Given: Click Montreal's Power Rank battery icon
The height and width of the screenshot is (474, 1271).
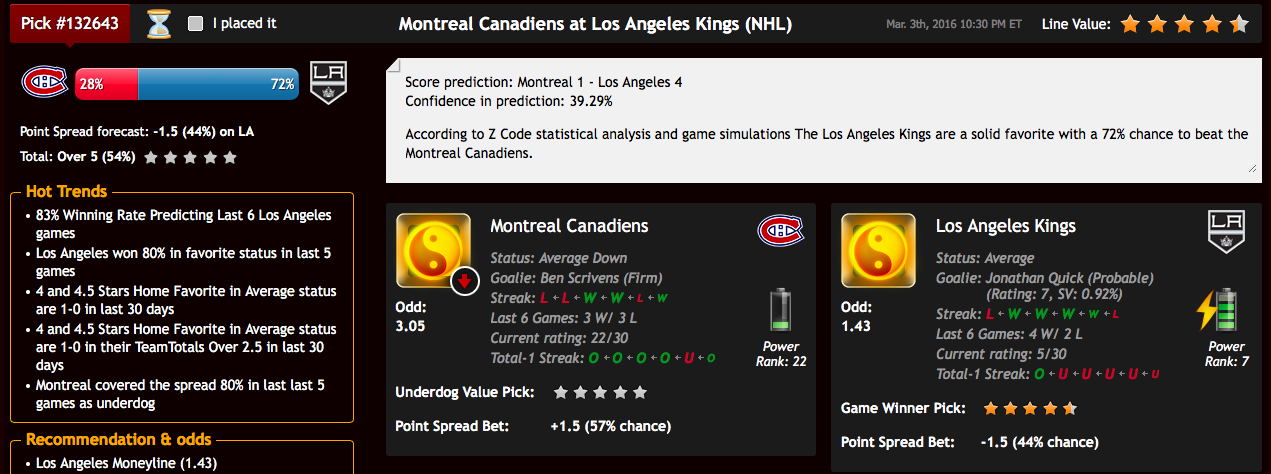Looking at the screenshot, I should [781, 309].
